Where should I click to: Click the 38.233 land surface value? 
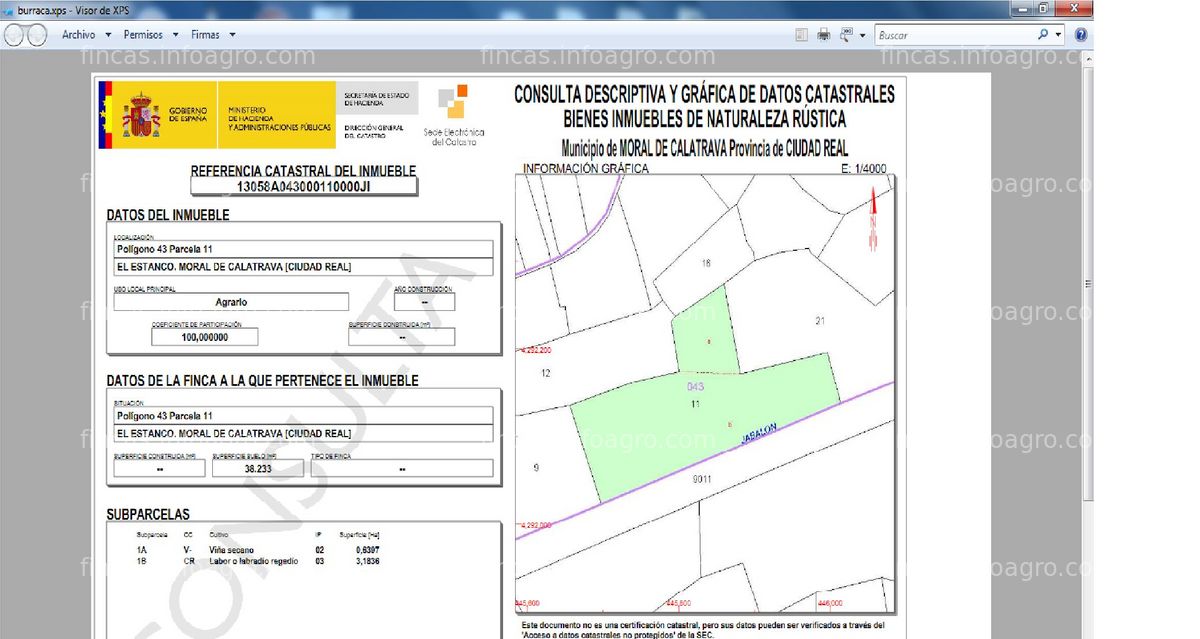pyautogui.click(x=258, y=468)
